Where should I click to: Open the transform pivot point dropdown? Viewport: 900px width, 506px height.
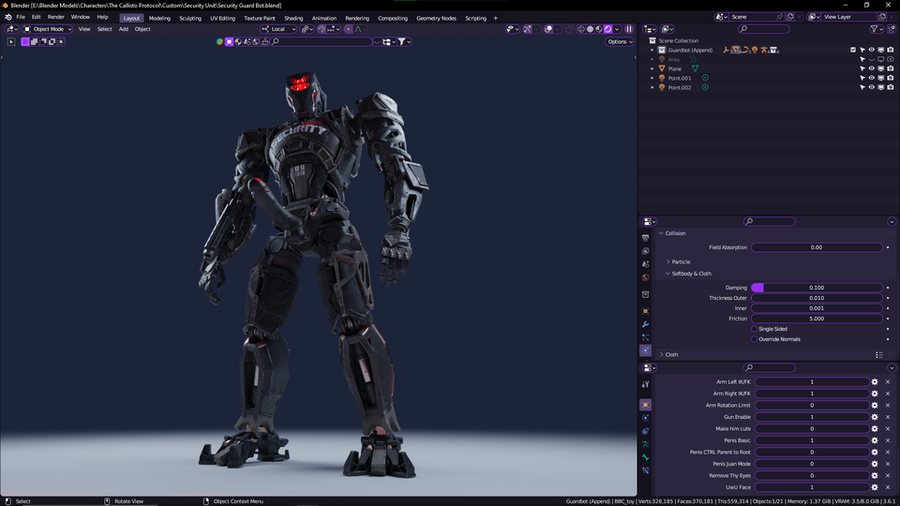point(307,29)
